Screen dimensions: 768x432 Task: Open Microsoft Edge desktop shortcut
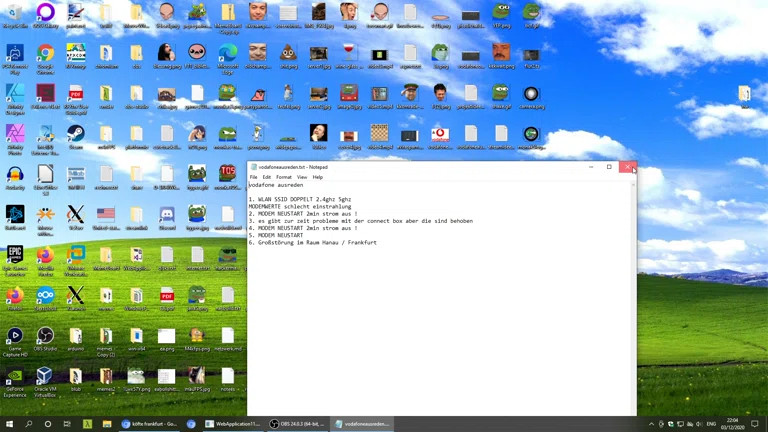point(228,54)
